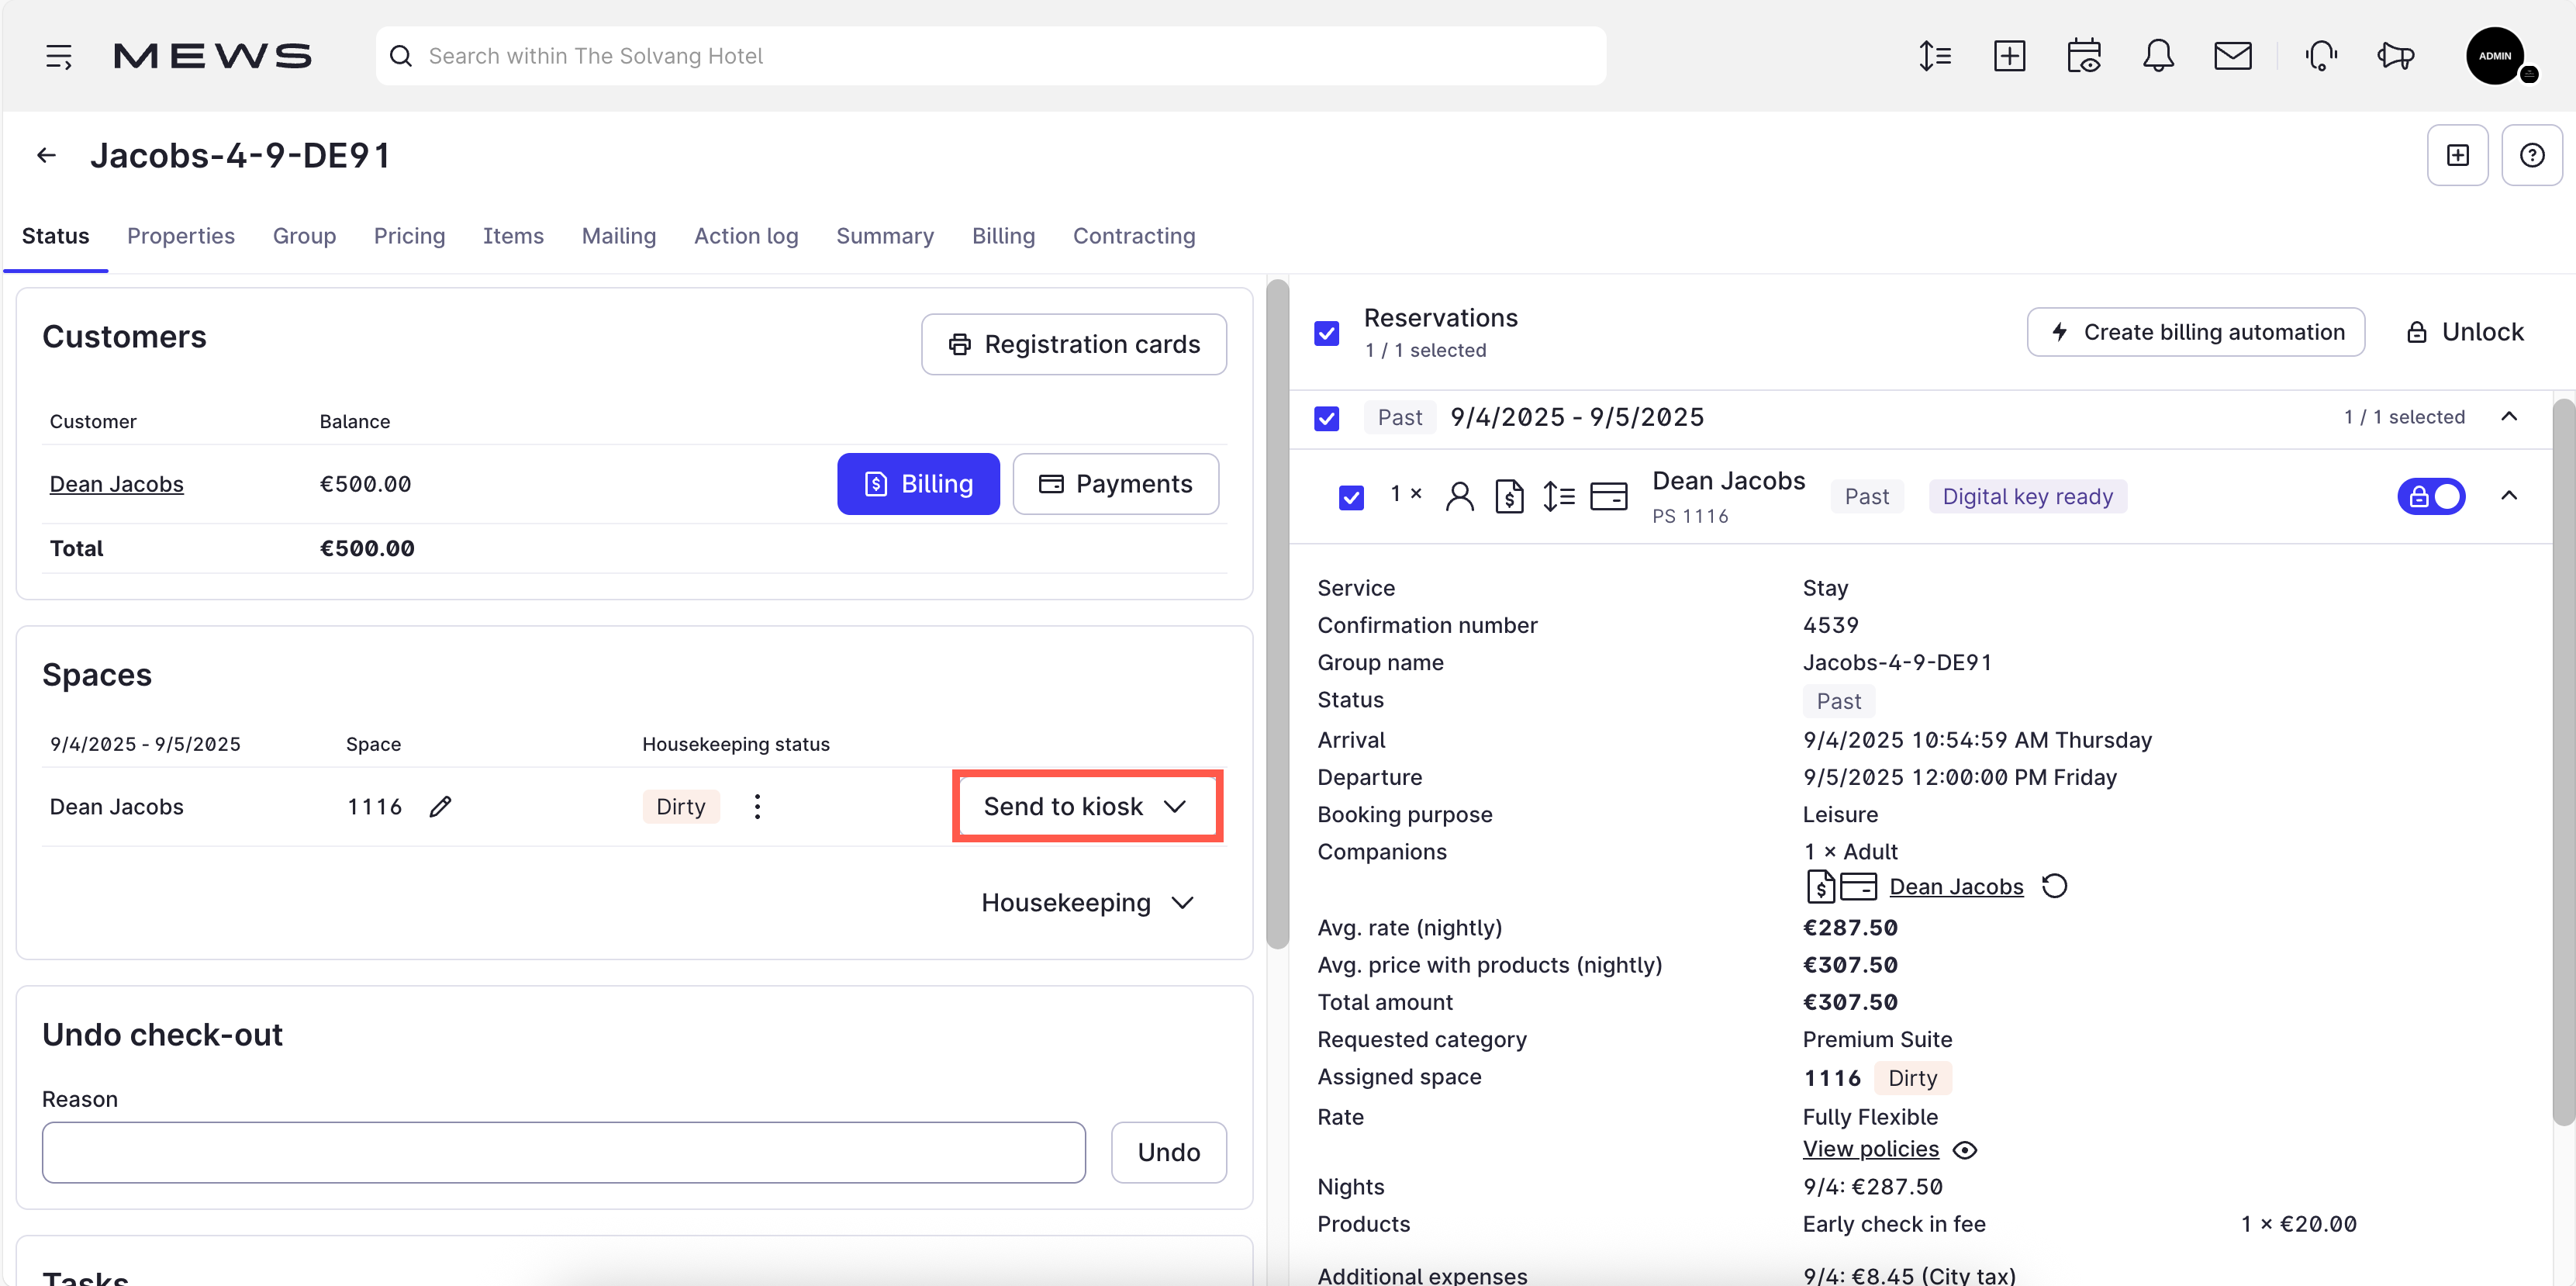The height and width of the screenshot is (1286, 2576).
Task: Switch to the Properties tab
Action: pos(181,236)
